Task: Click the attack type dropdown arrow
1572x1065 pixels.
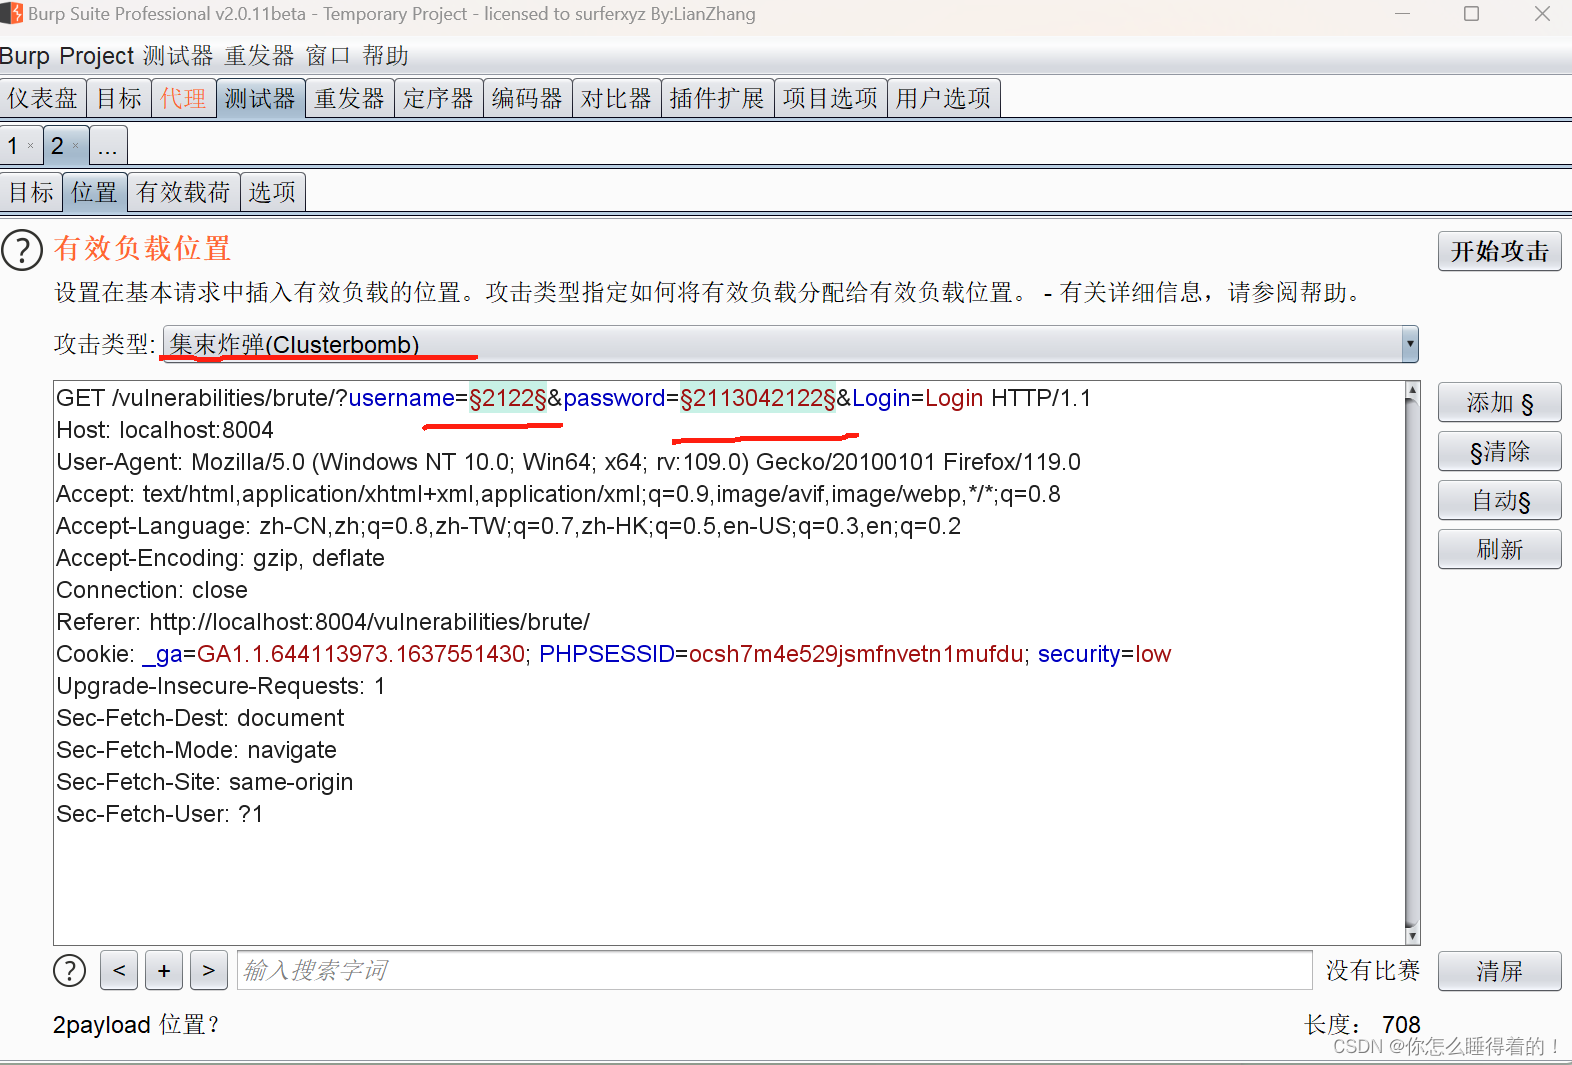Action: [1409, 344]
